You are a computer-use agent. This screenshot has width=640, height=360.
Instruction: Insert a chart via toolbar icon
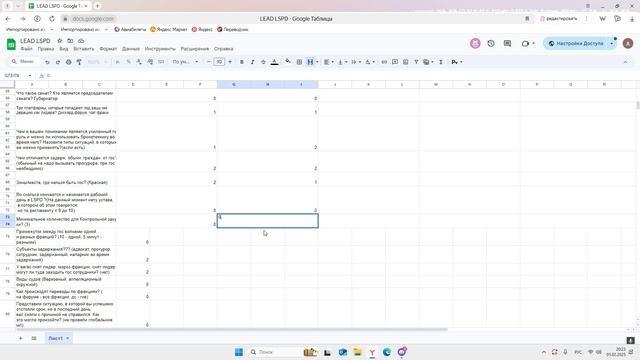tap(405, 62)
